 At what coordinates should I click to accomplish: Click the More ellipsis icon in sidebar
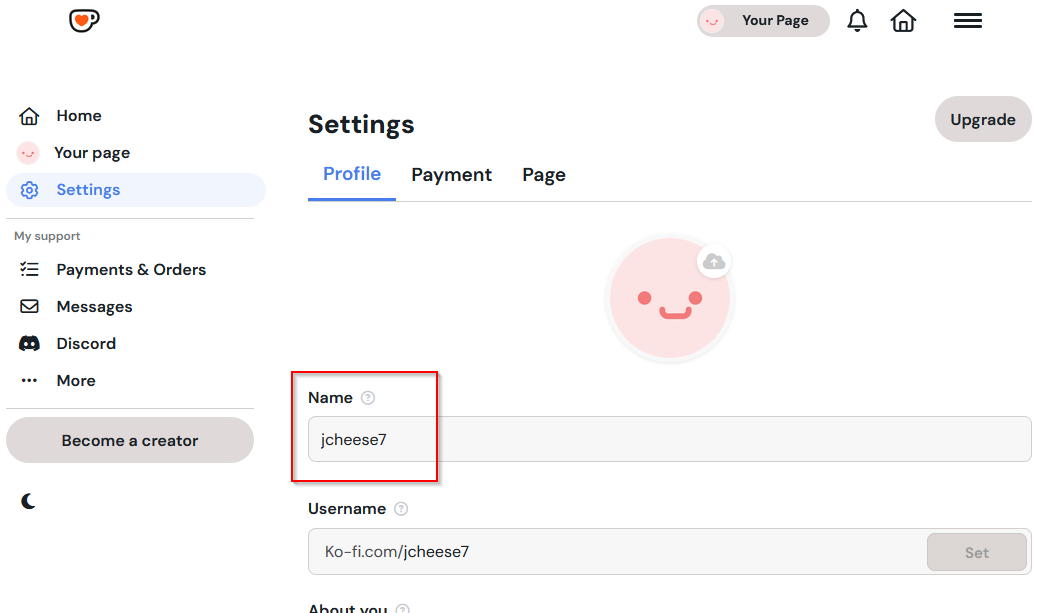click(x=29, y=380)
